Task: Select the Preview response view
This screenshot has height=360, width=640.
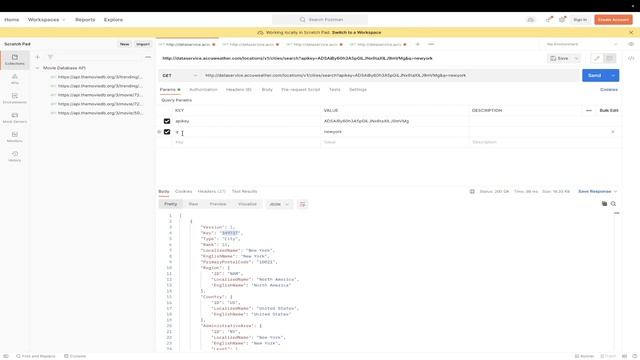Action: click(218, 204)
